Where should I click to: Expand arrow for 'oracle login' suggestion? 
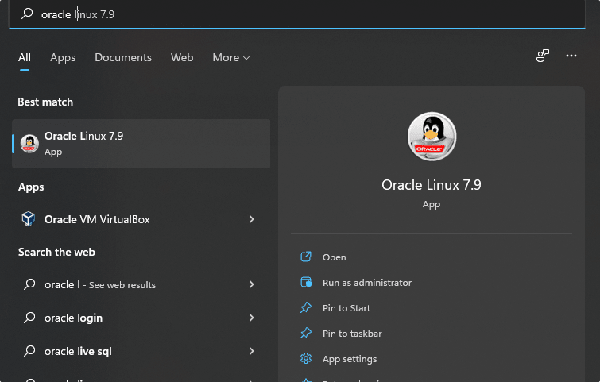tap(252, 318)
